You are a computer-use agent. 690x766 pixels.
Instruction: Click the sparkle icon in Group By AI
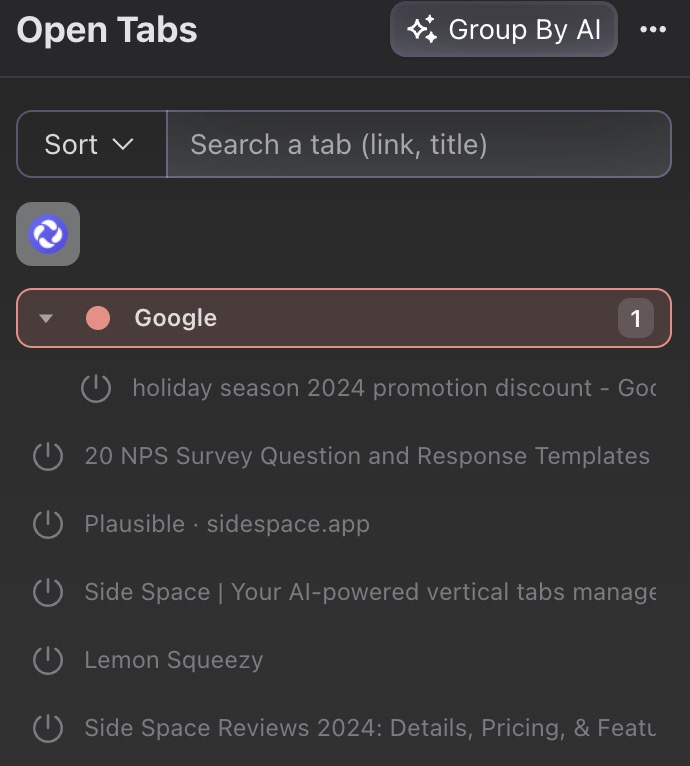coord(422,30)
